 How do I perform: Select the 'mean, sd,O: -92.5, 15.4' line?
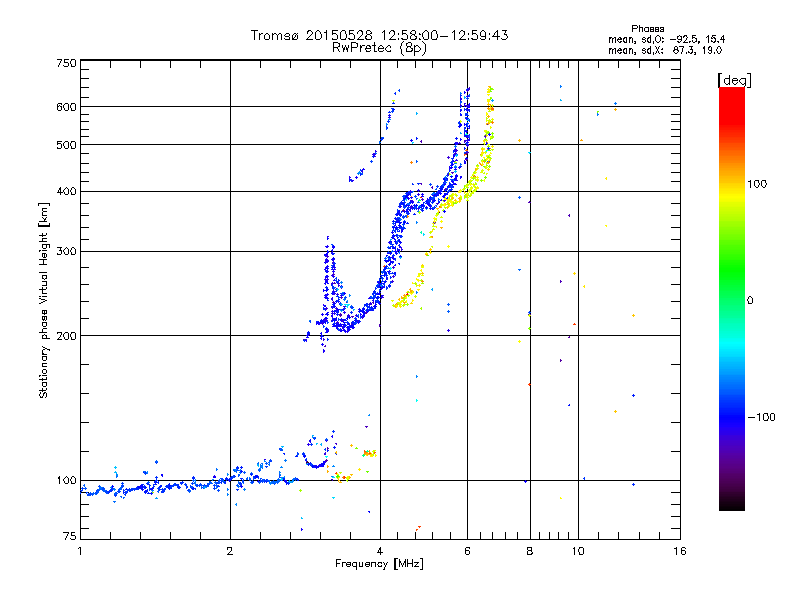pyautogui.click(x=666, y=39)
